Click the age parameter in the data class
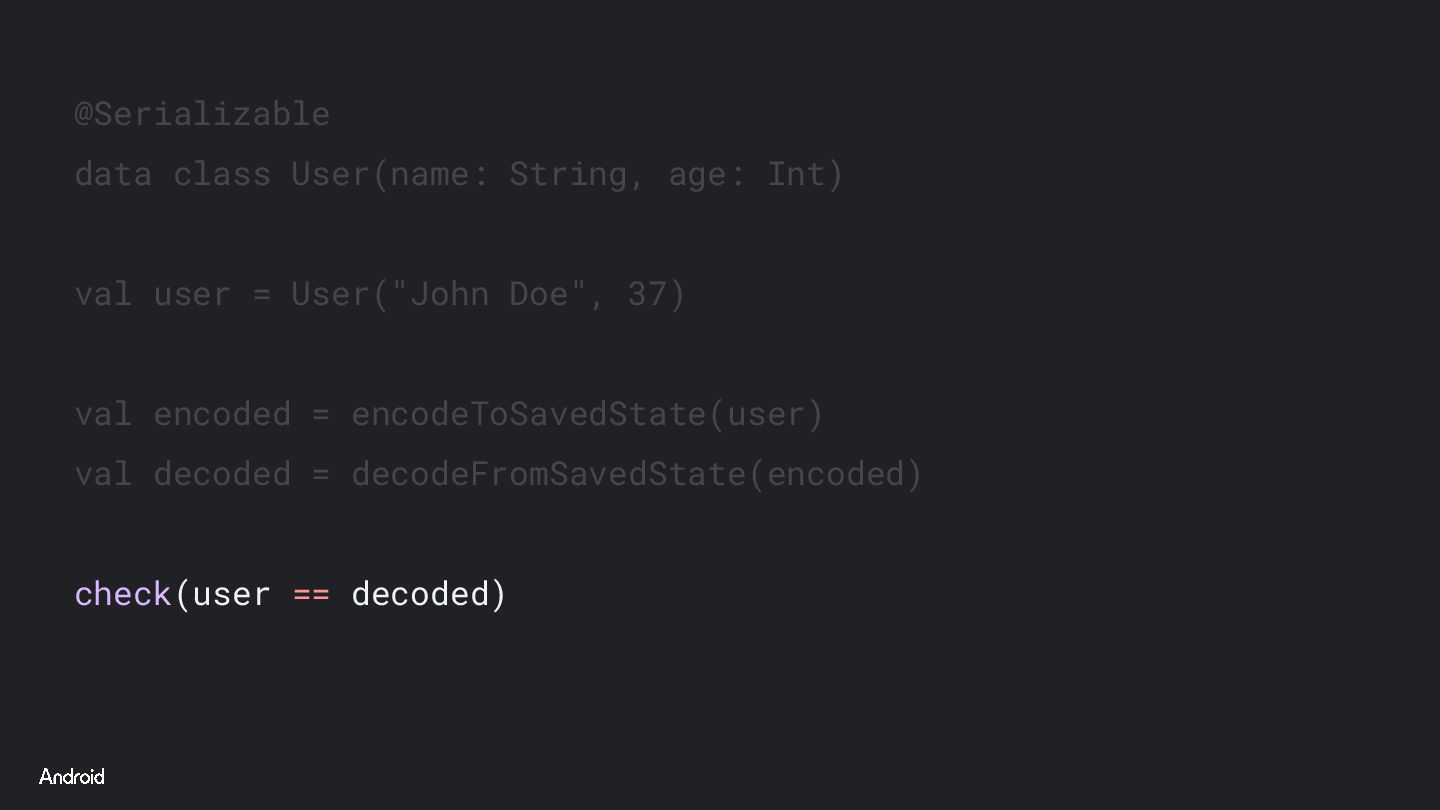This screenshot has width=1440, height=810. click(x=697, y=174)
